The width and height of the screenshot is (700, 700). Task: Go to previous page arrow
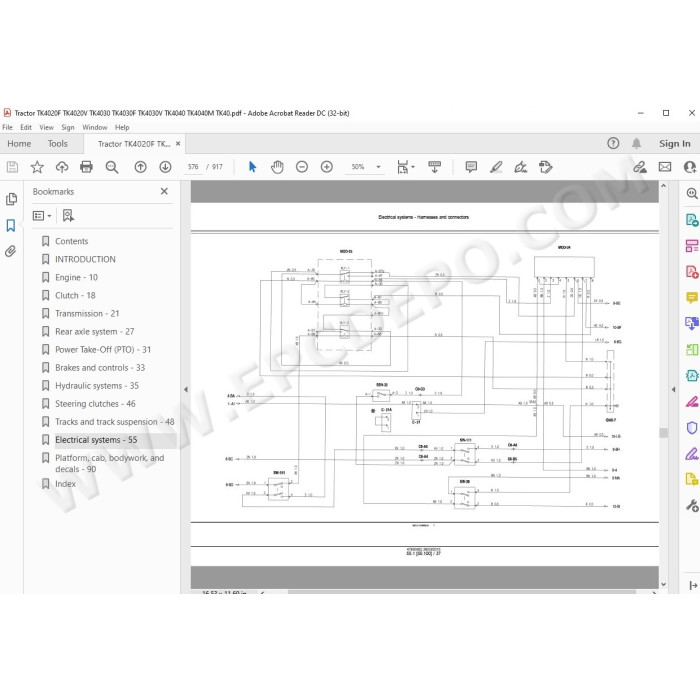point(141,167)
